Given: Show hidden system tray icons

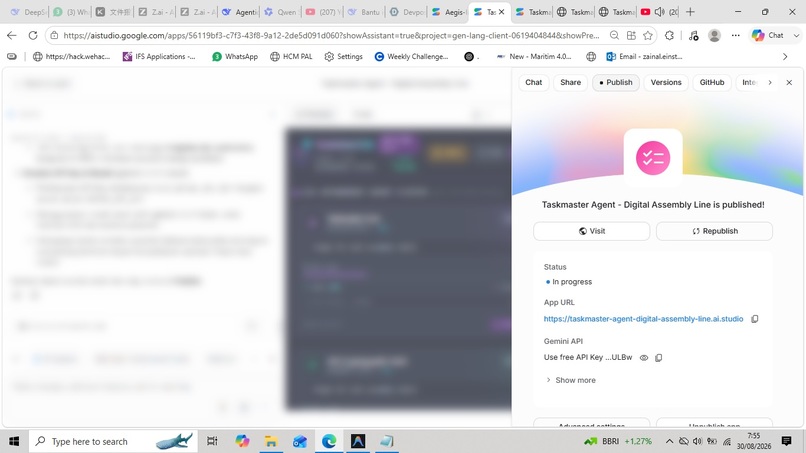Looking at the screenshot, I should (669, 441).
